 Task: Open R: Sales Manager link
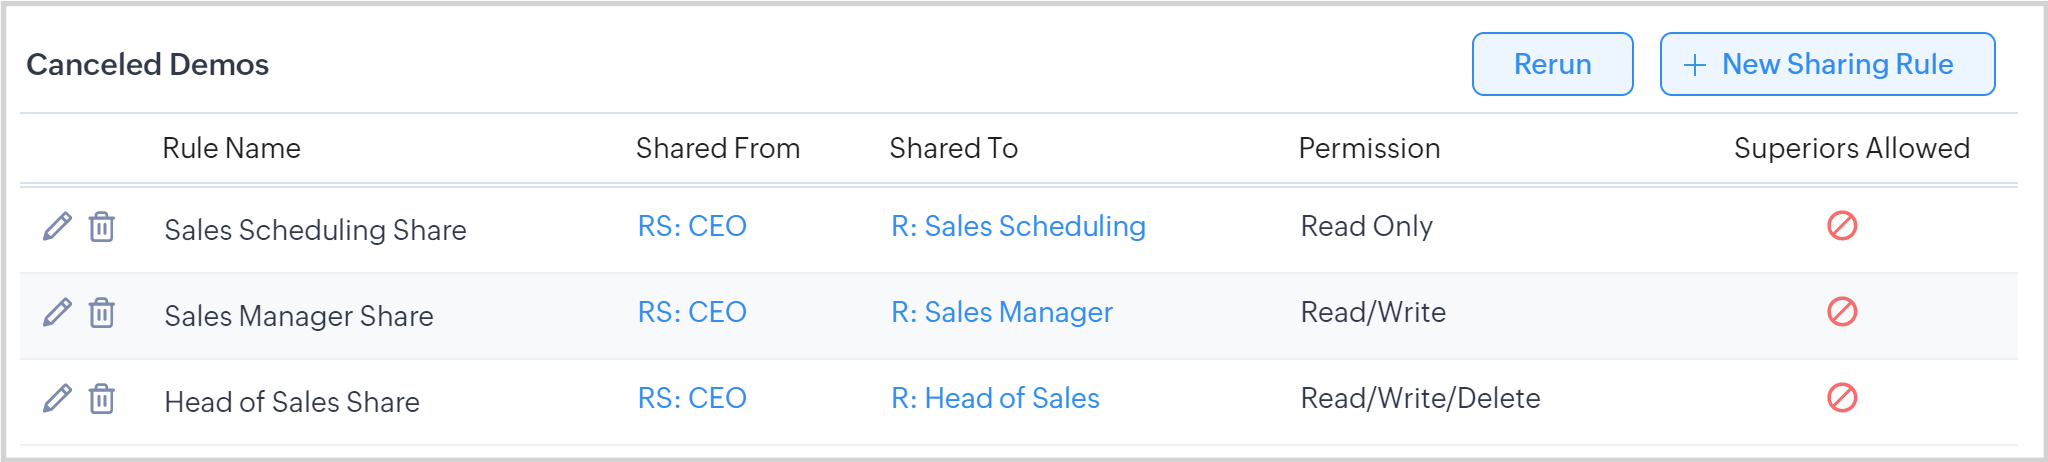1001,312
